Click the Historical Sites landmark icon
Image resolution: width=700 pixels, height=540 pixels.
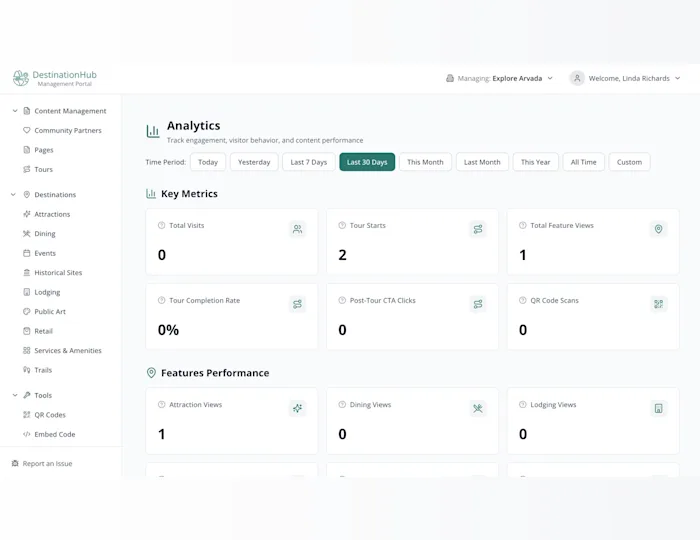pyautogui.click(x=27, y=273)
